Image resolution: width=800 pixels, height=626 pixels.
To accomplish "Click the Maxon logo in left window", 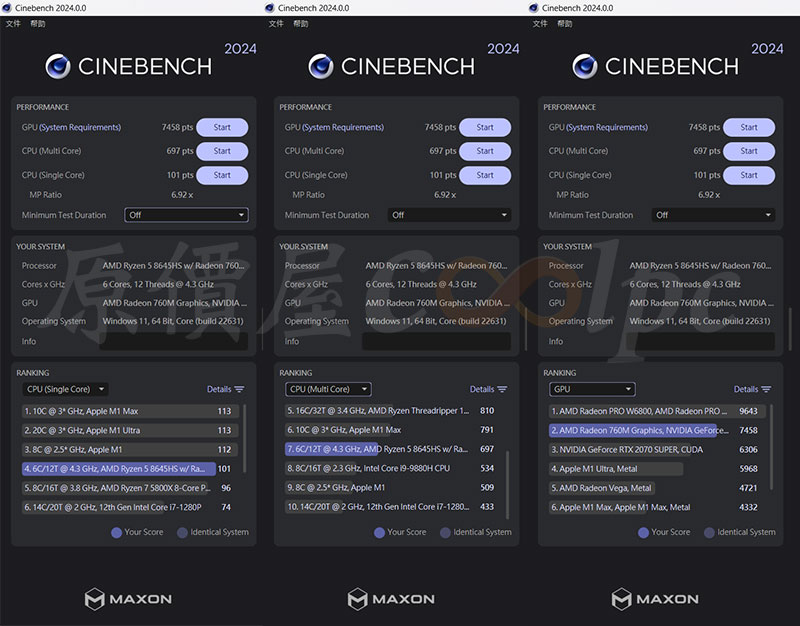I will [128, 599].
